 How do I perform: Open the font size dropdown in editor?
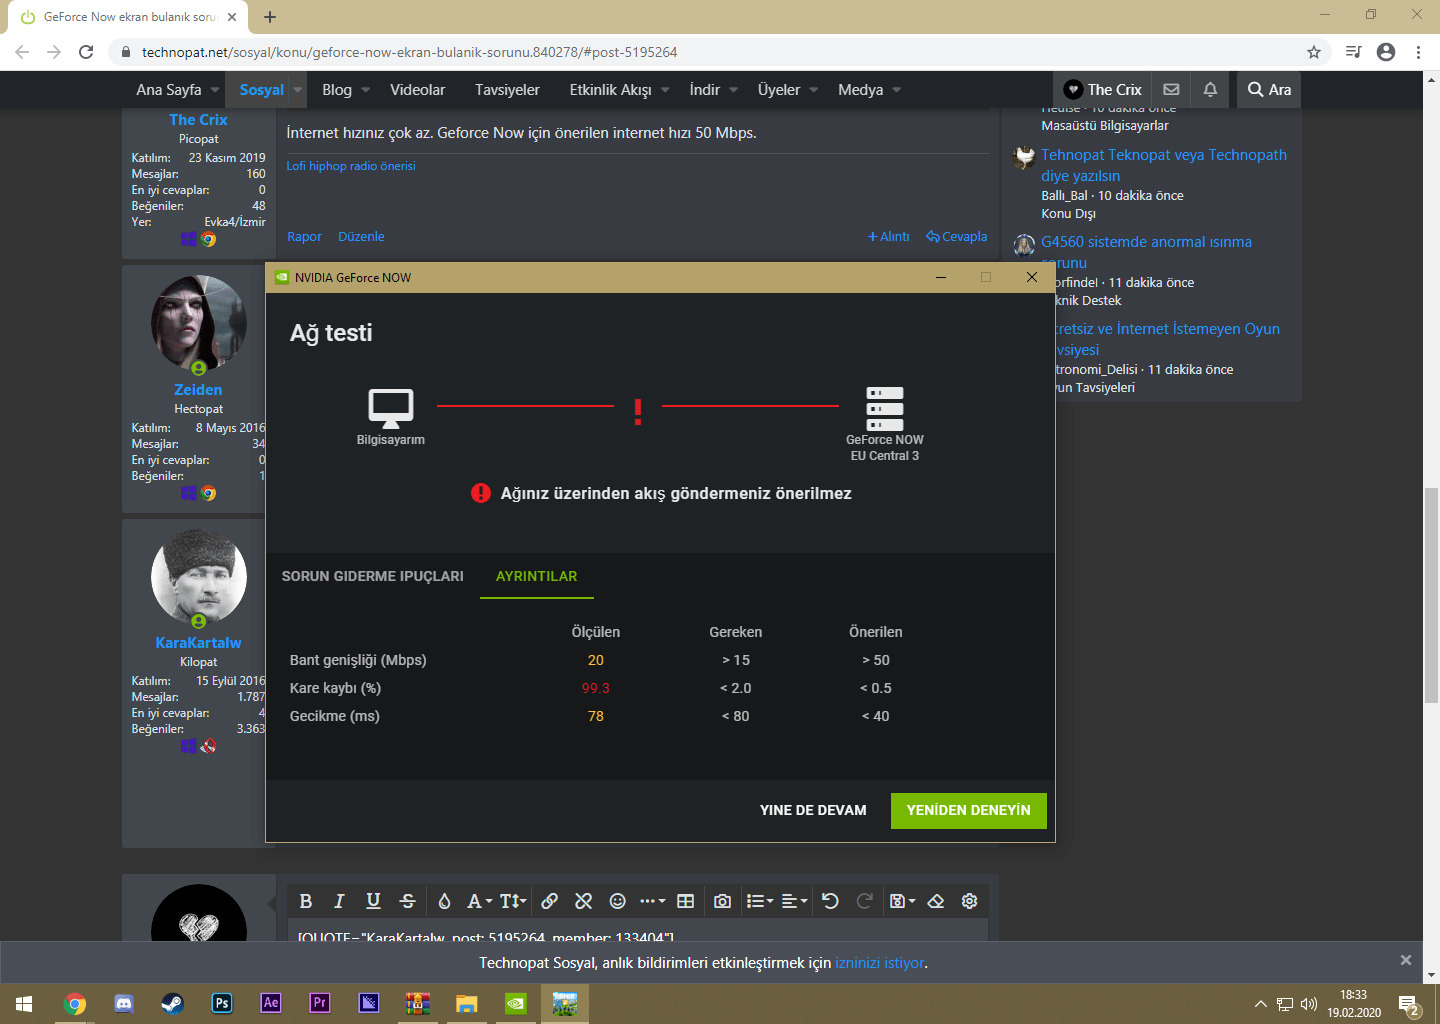tap(513, 901)
